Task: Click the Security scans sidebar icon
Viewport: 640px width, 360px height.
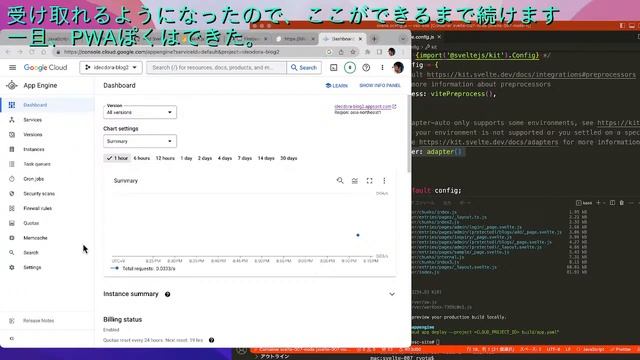Action: (12, 193)
